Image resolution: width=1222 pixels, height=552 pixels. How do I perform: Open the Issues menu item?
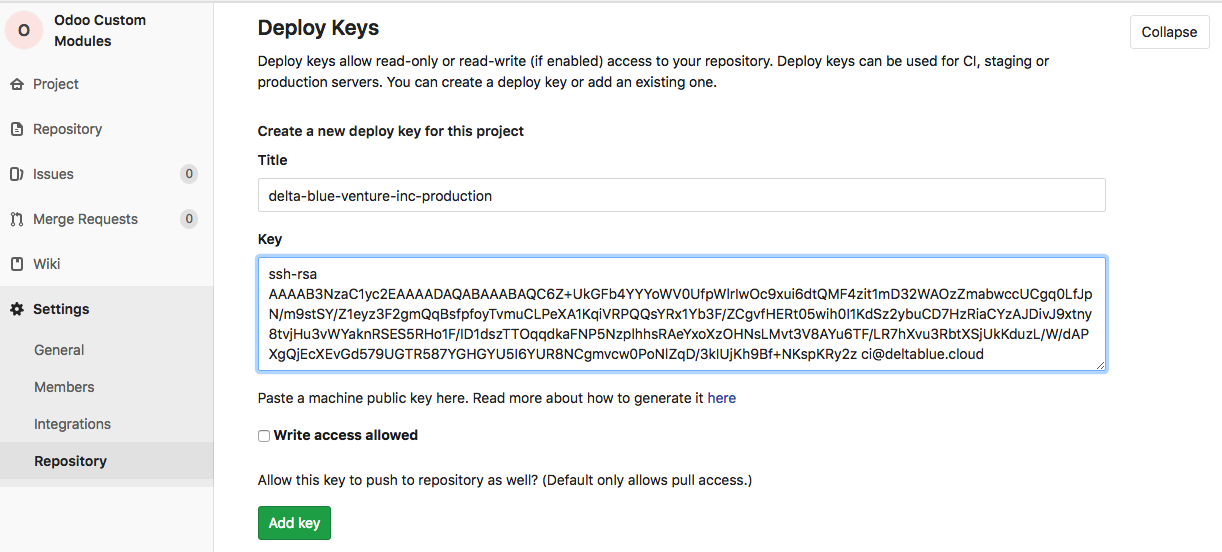(53, 174)
